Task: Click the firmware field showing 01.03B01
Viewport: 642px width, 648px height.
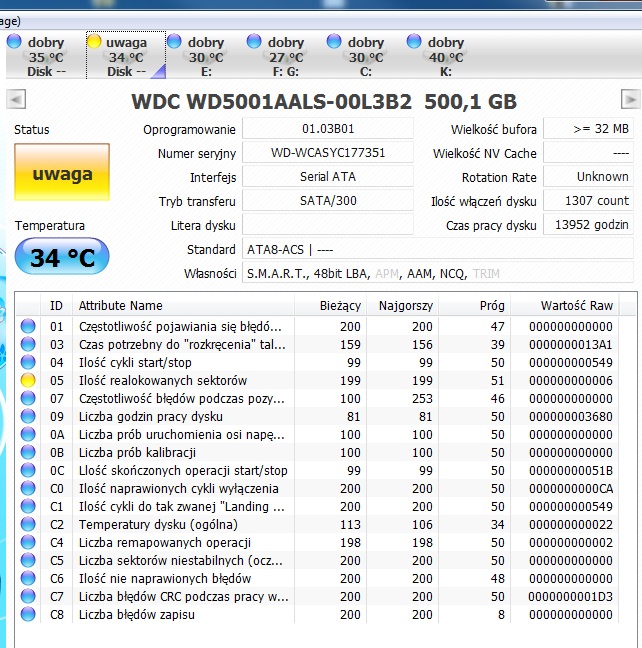Action: coord(328,129)
